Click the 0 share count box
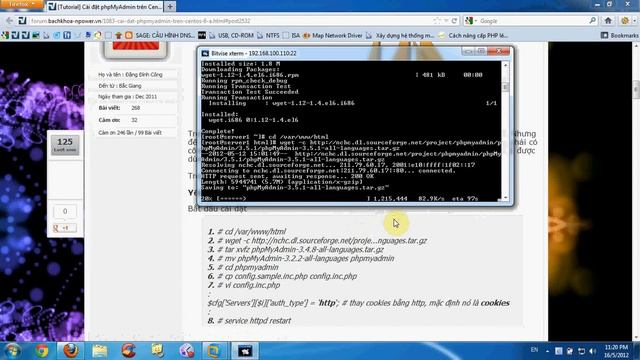Image resolution: width=640 pixels, height=360 pixels. click(65, 211)
